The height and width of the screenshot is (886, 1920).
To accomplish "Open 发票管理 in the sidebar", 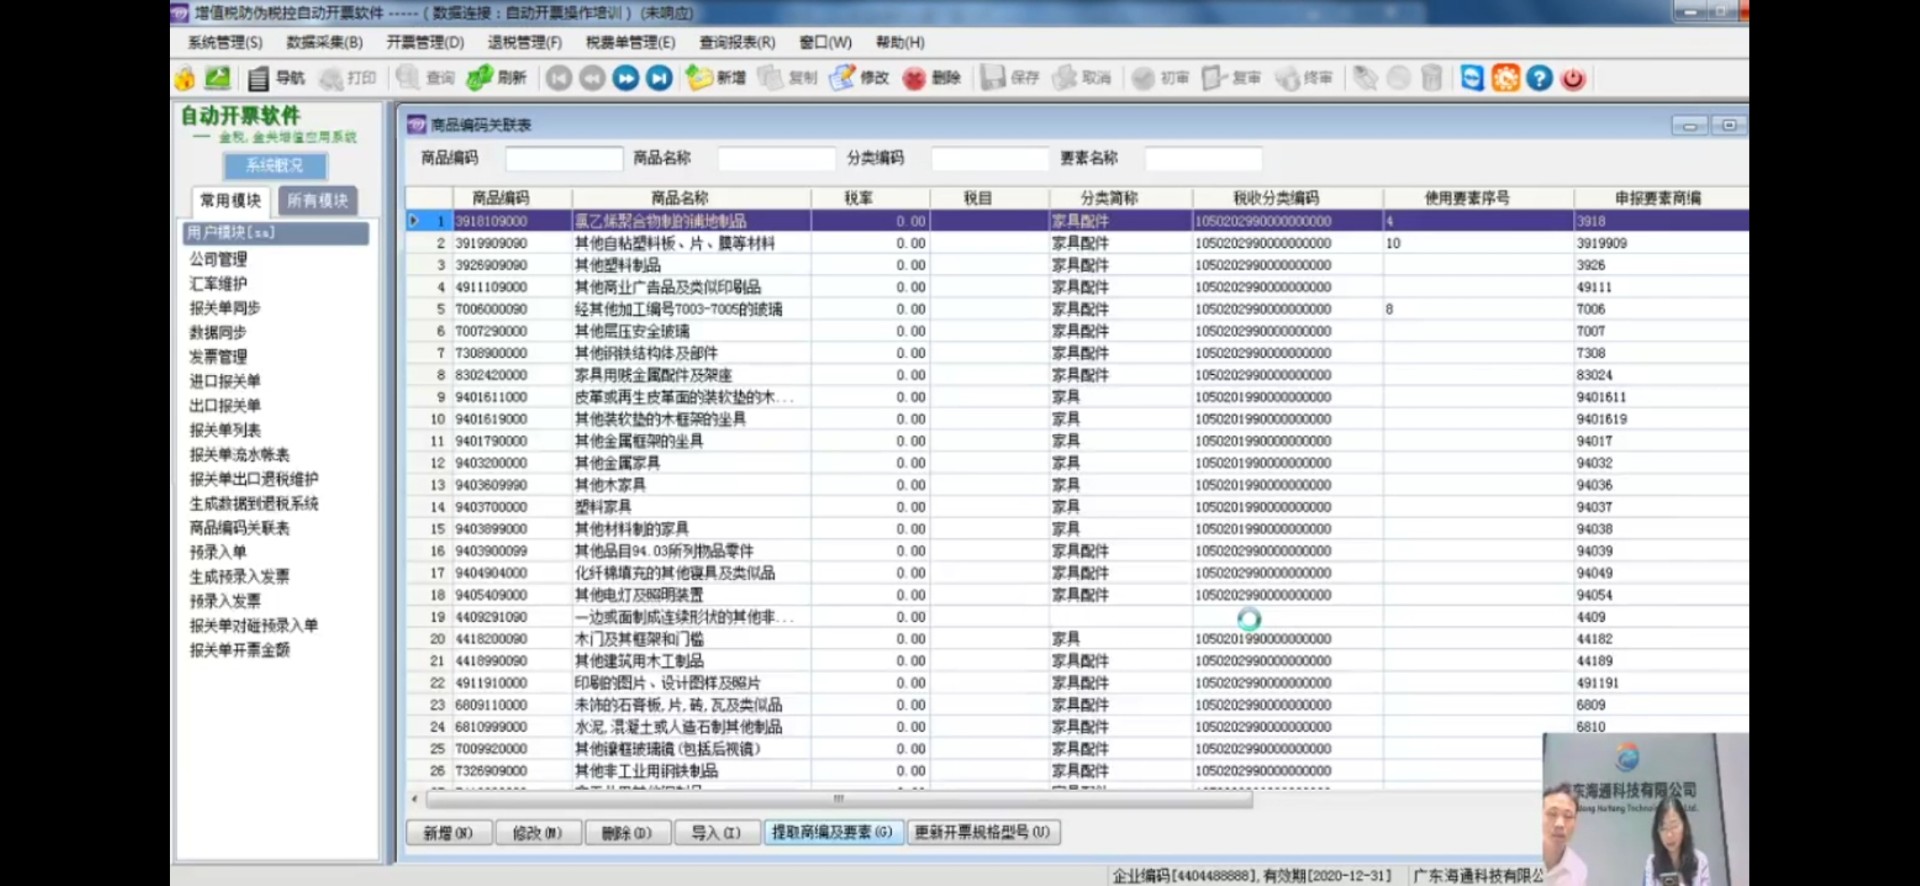I will coord(218,356).
